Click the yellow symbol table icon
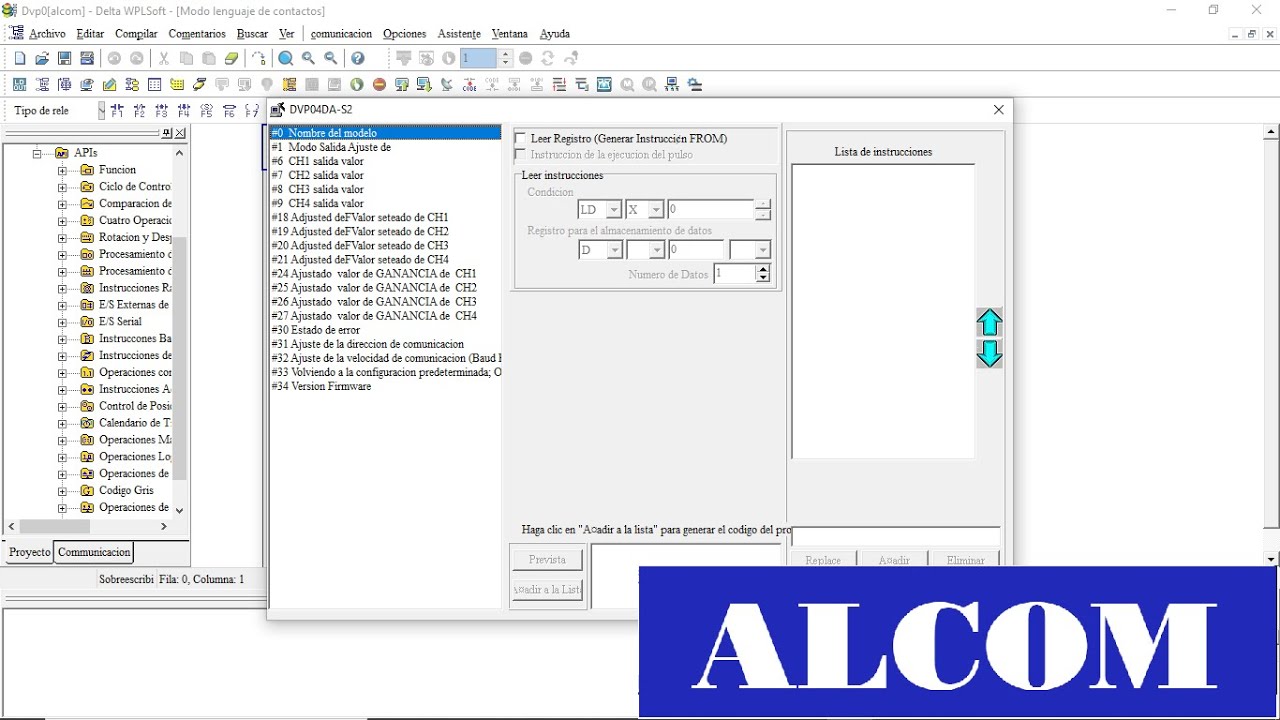The height and width of the screenshot is (720, 1280). [177, 85]
